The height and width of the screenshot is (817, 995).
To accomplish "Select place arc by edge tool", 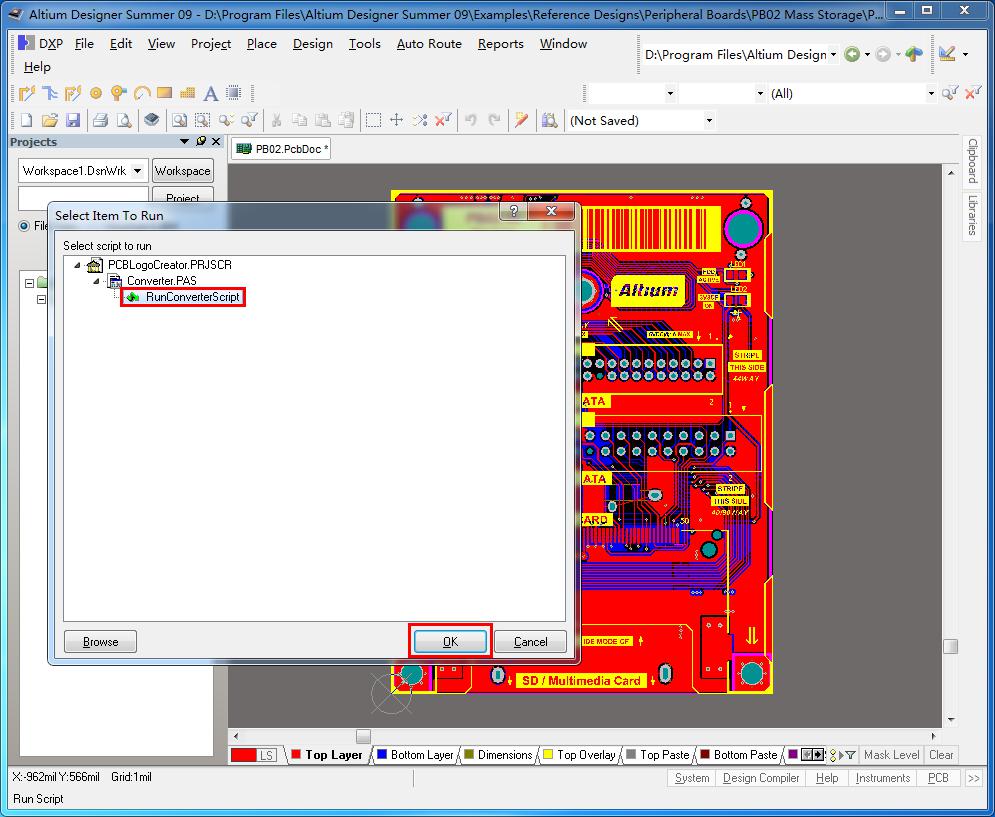I will click(x=142, y=93).
